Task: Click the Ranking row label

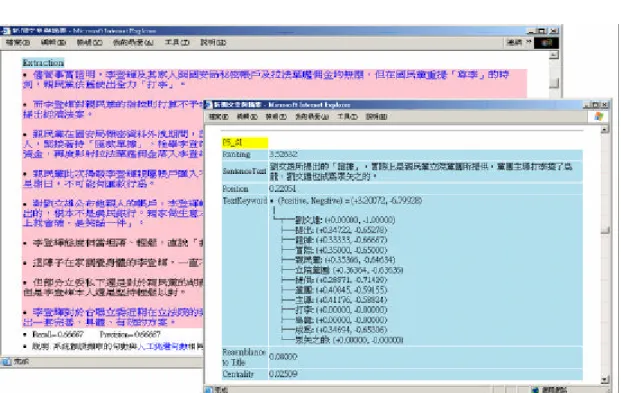Action: pos(236,154)
